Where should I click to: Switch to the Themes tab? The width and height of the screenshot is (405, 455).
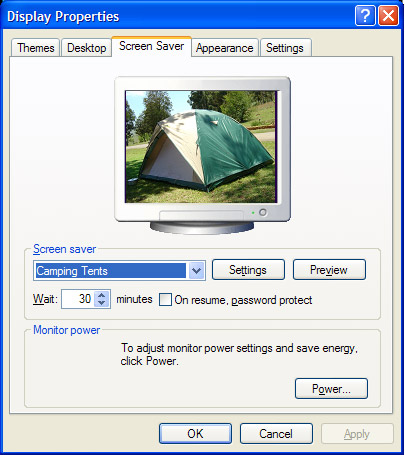pos(35,48)
